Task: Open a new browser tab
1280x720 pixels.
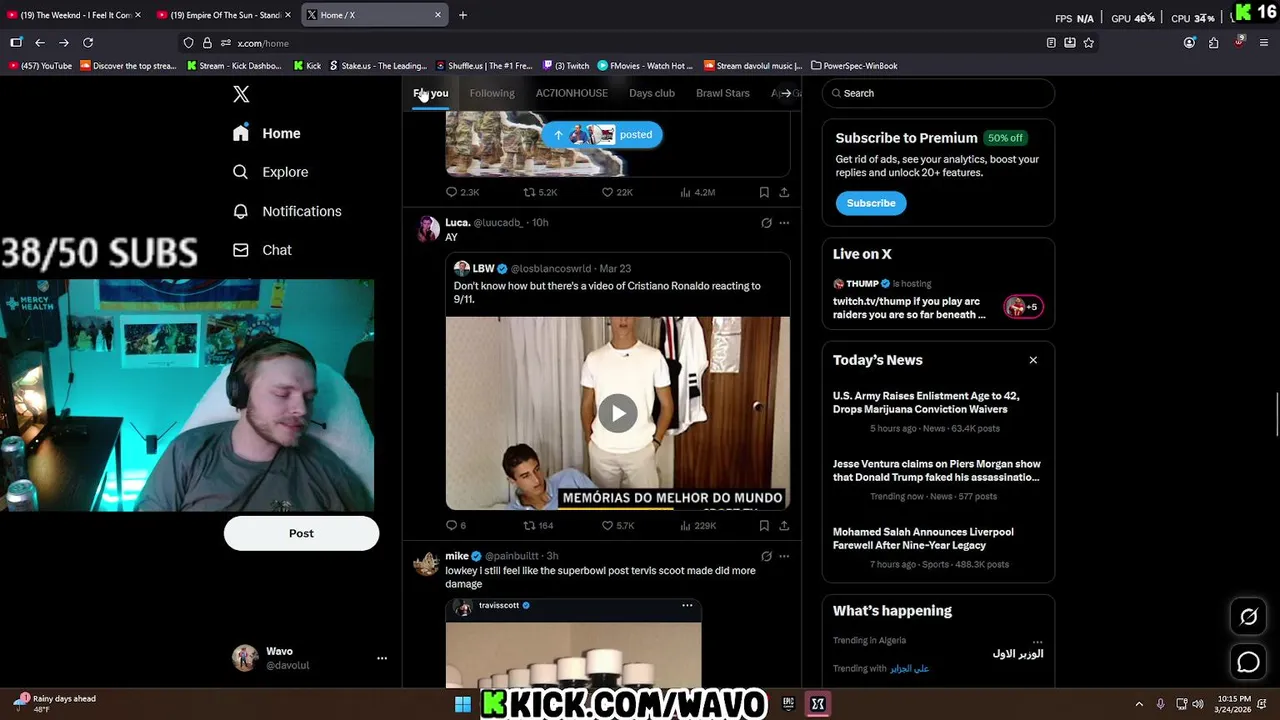Action: click(462, 15)
